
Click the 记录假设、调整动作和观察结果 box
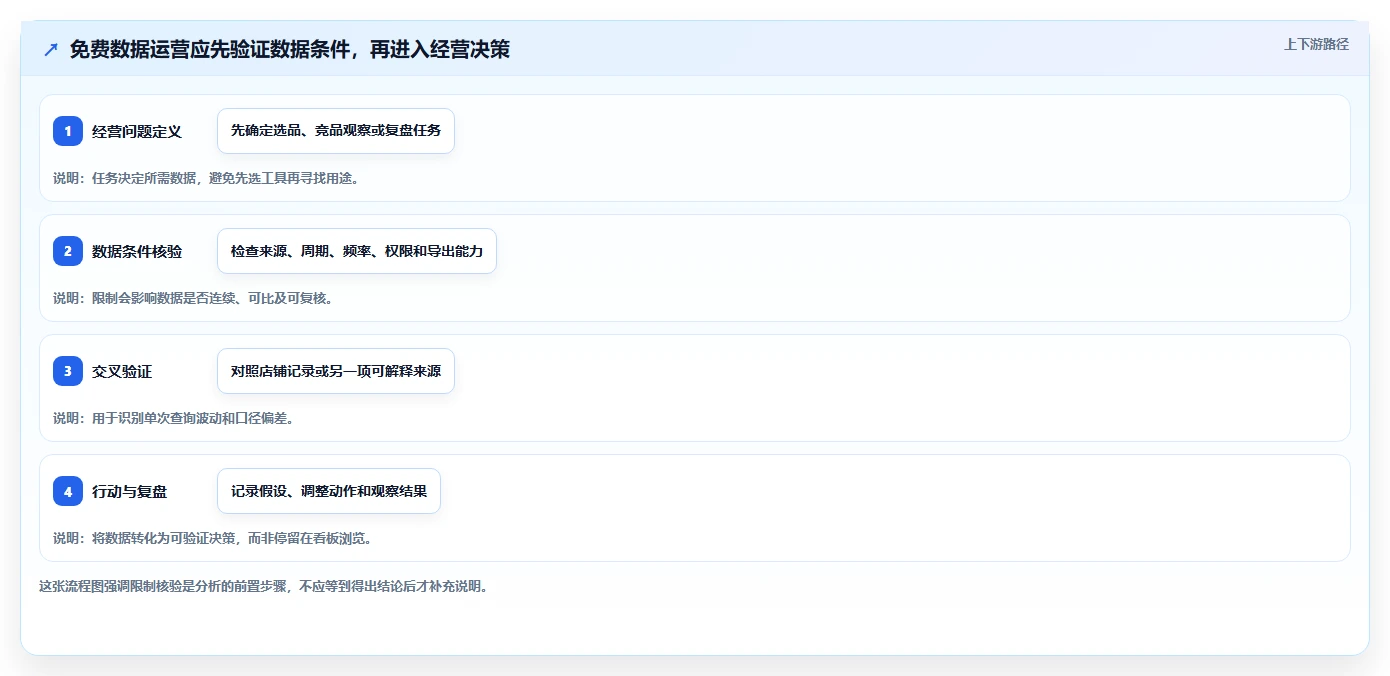pos(329,491)
